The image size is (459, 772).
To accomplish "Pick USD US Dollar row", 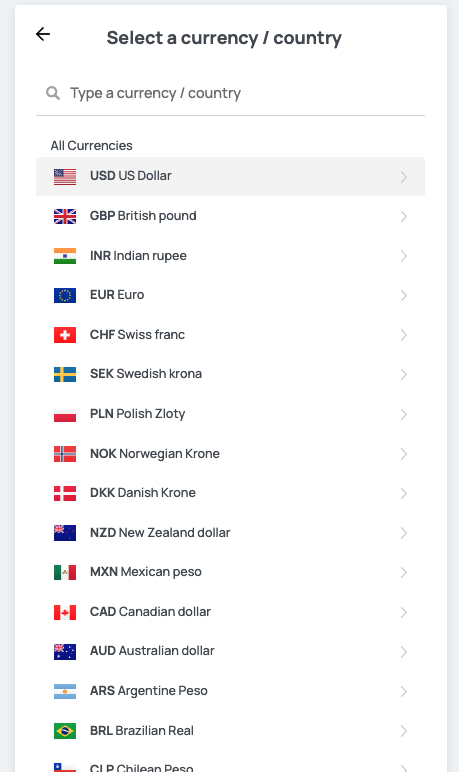I will (x=230, y=176).
